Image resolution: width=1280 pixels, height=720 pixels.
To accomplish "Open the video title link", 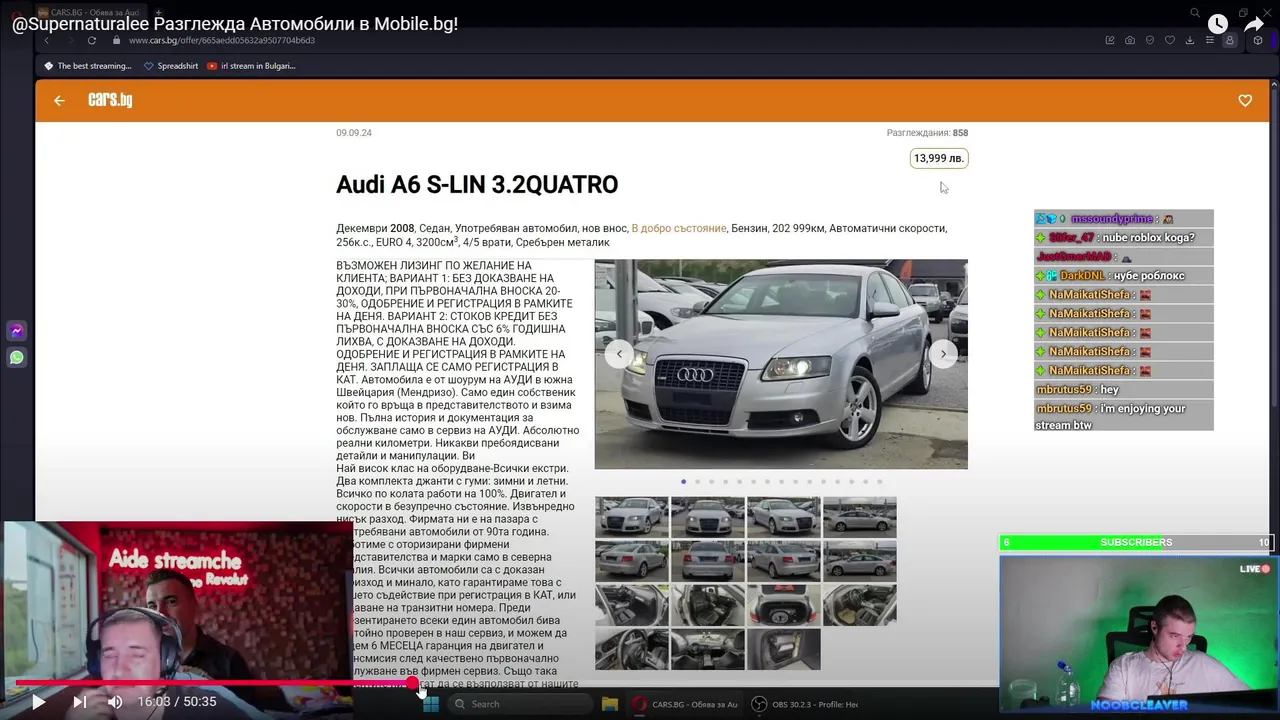I will coord(235,24).
